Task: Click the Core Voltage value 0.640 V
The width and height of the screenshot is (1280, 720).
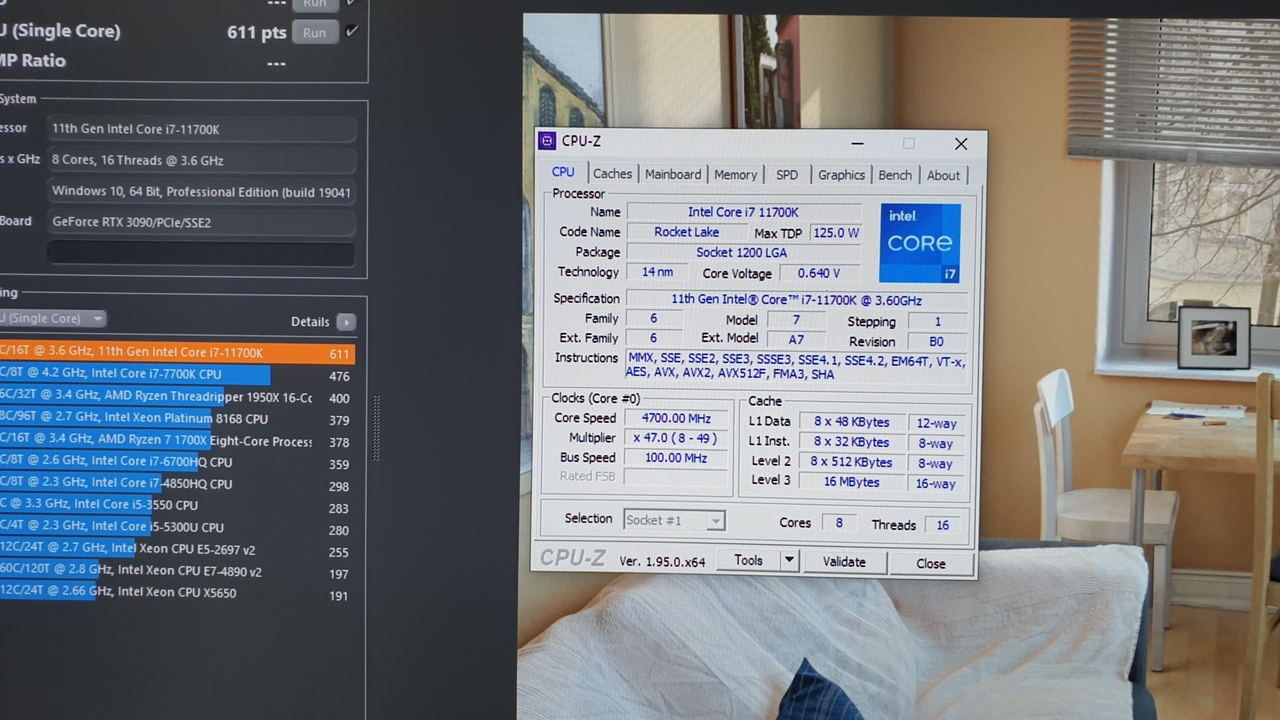Action: pos(818,273)
